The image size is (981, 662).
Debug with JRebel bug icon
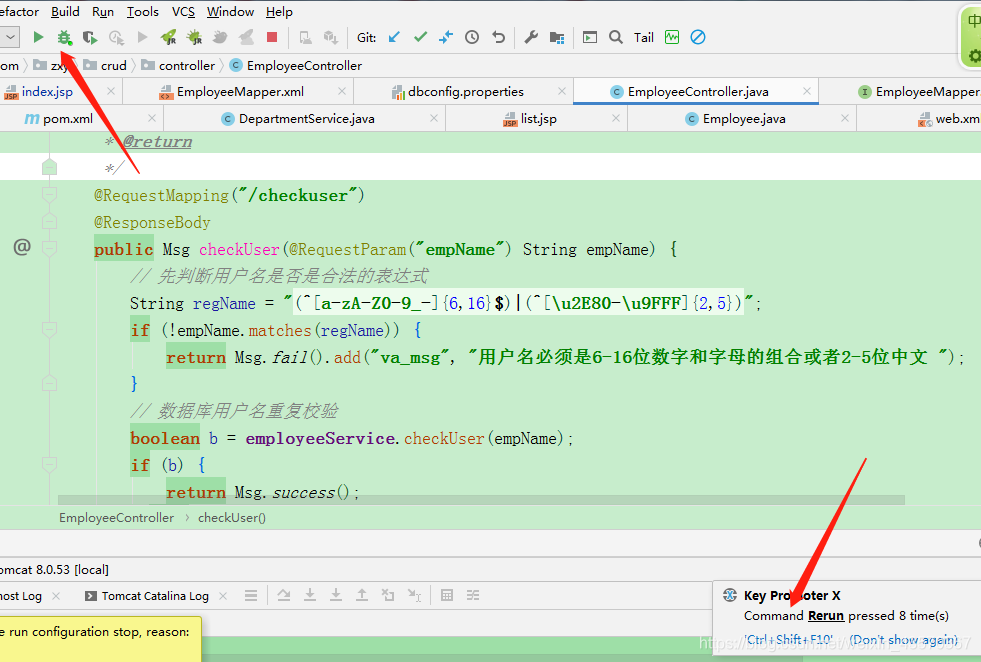(x=195, y=38)
